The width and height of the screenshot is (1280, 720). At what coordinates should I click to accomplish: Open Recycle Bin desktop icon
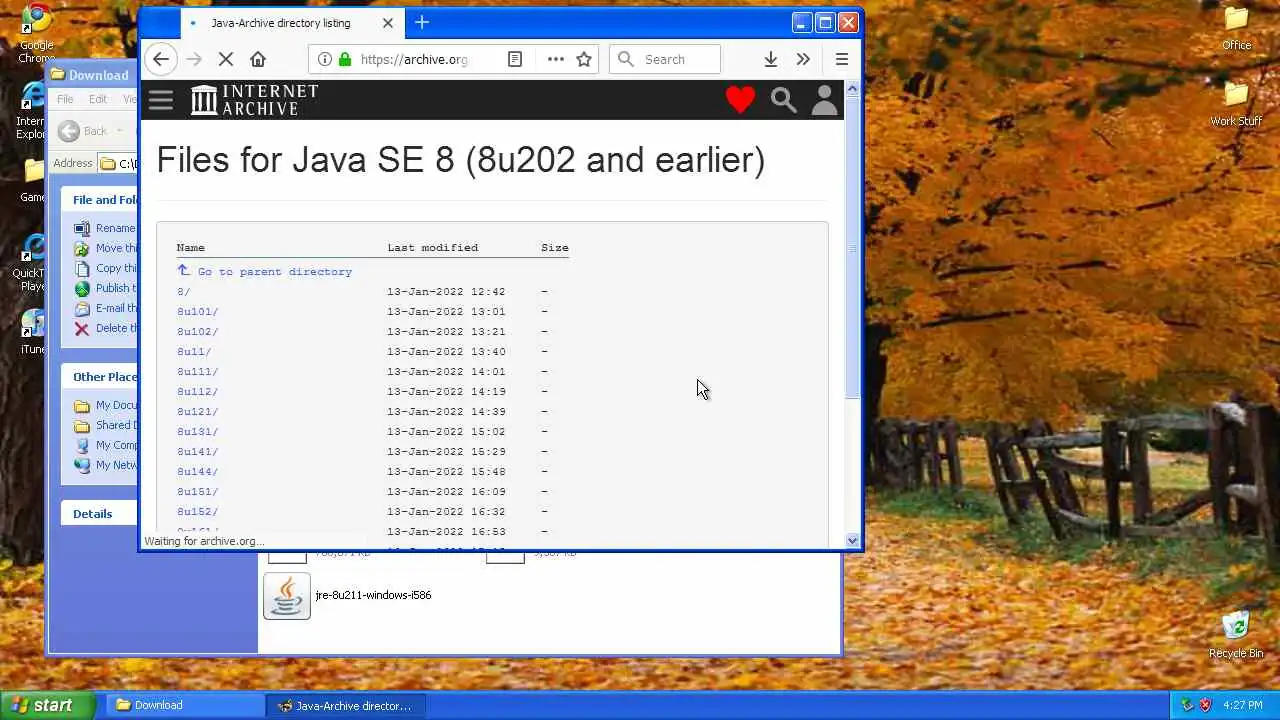pos(1236,635)
